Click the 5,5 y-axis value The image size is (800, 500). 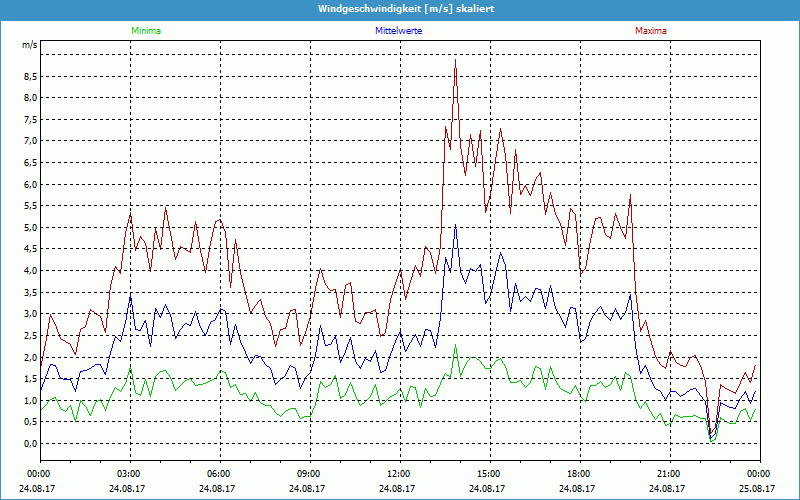[31, 206]
